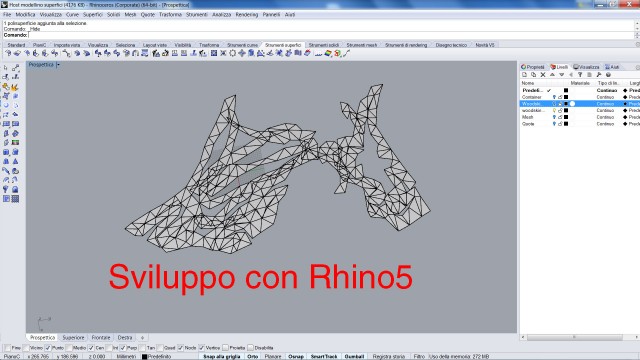Click the light bulb icon in left sidebar
640x360 pixels.
6,189
